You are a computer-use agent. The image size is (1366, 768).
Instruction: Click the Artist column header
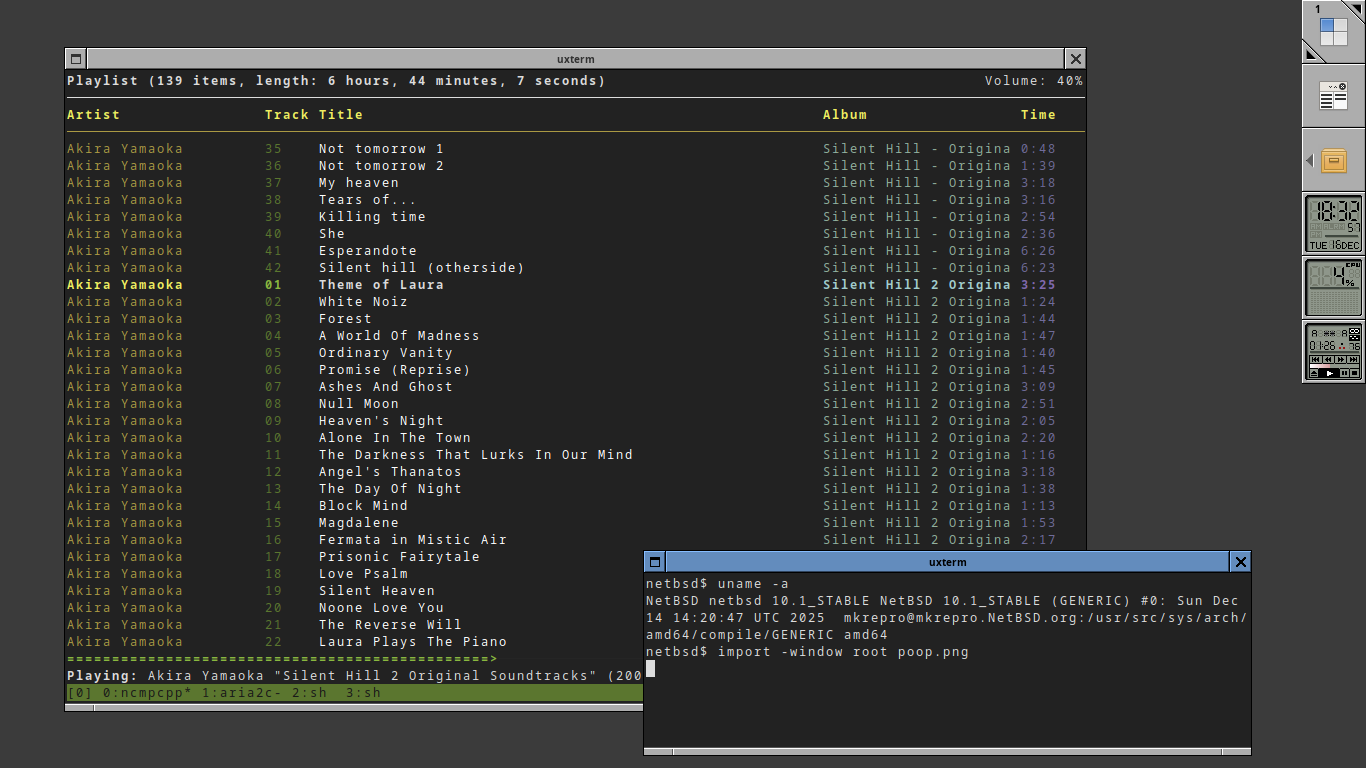click(93, 115)
